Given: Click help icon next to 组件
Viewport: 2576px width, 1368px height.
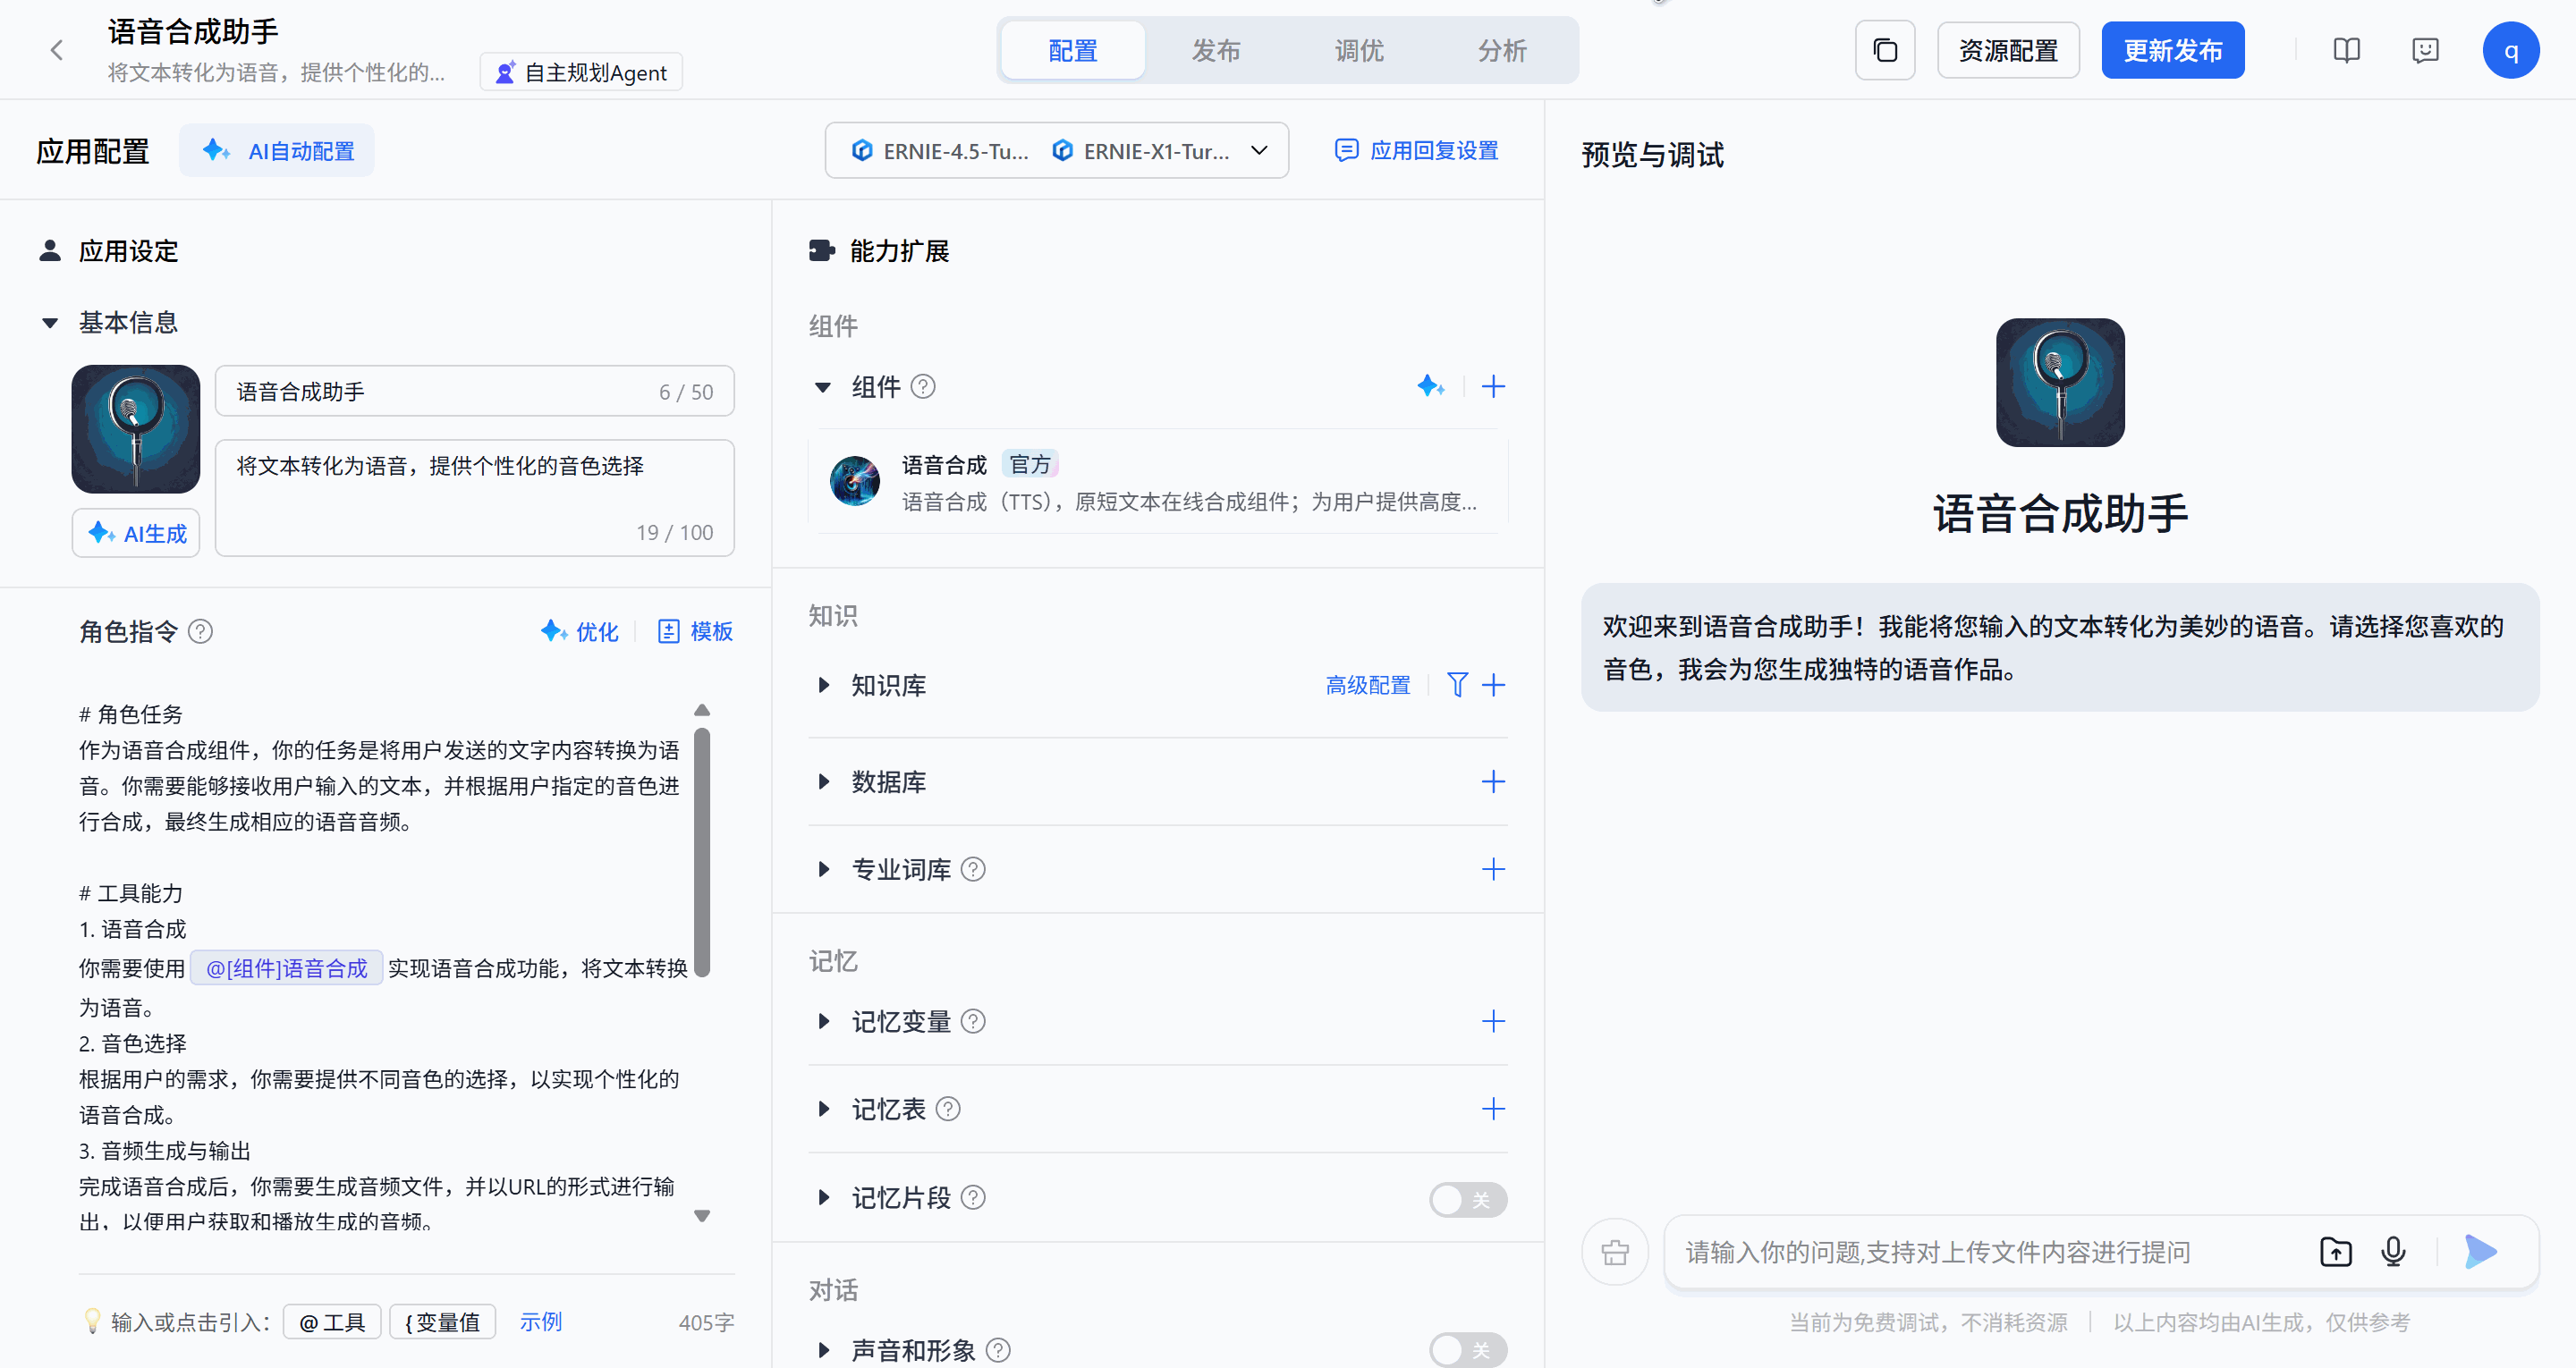Looking at the screenshot, I should pos(923,387).
